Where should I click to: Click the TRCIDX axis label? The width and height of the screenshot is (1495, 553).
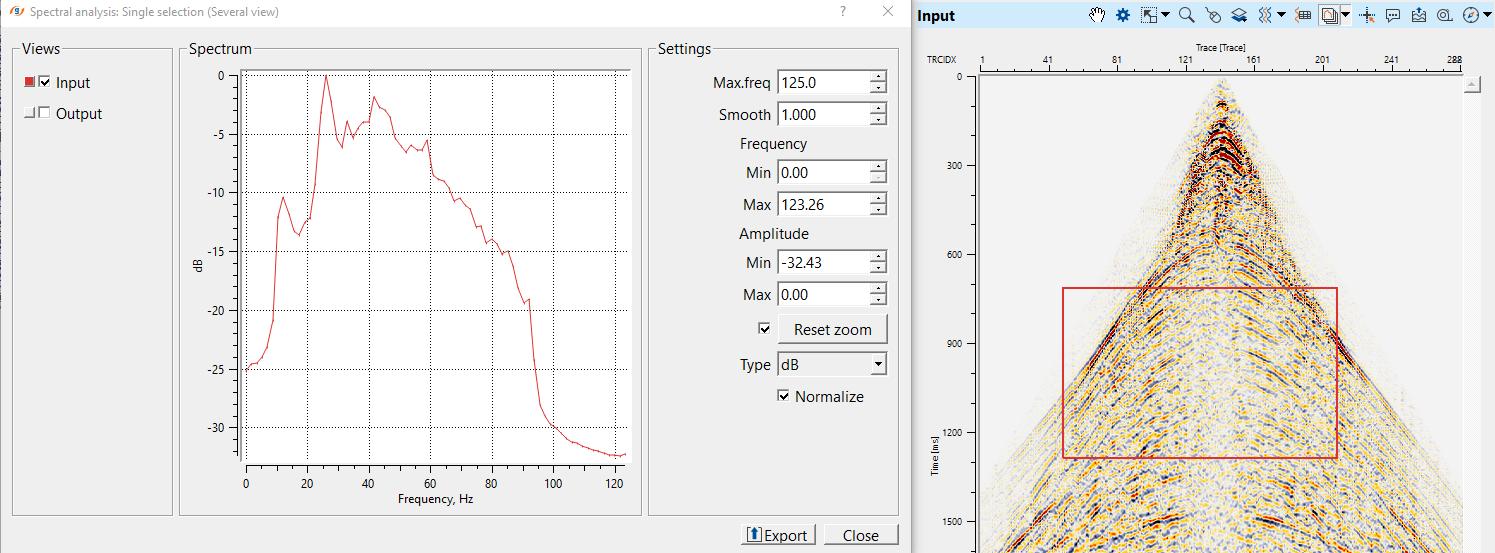pyautogui.click(x=940, y=60)
